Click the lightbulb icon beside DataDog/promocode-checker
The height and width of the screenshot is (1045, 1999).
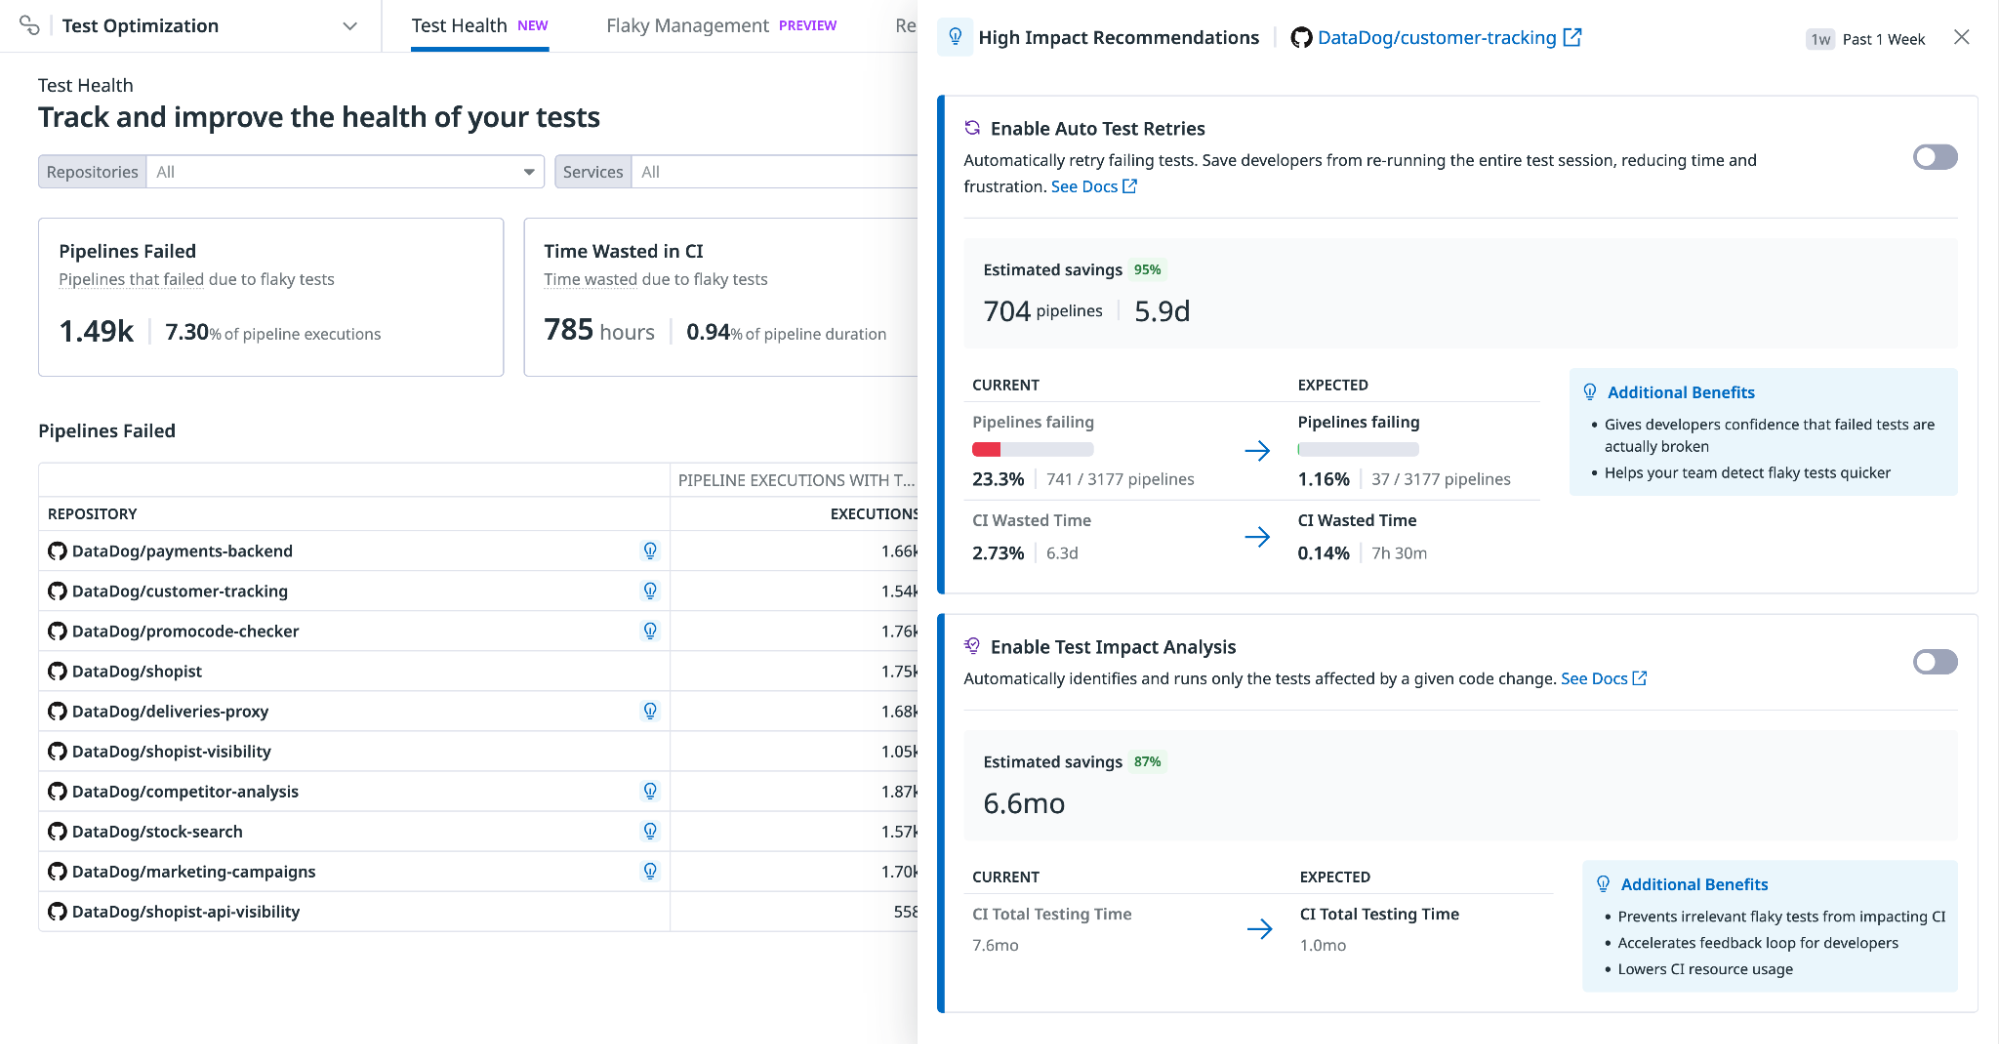(651, 631)
